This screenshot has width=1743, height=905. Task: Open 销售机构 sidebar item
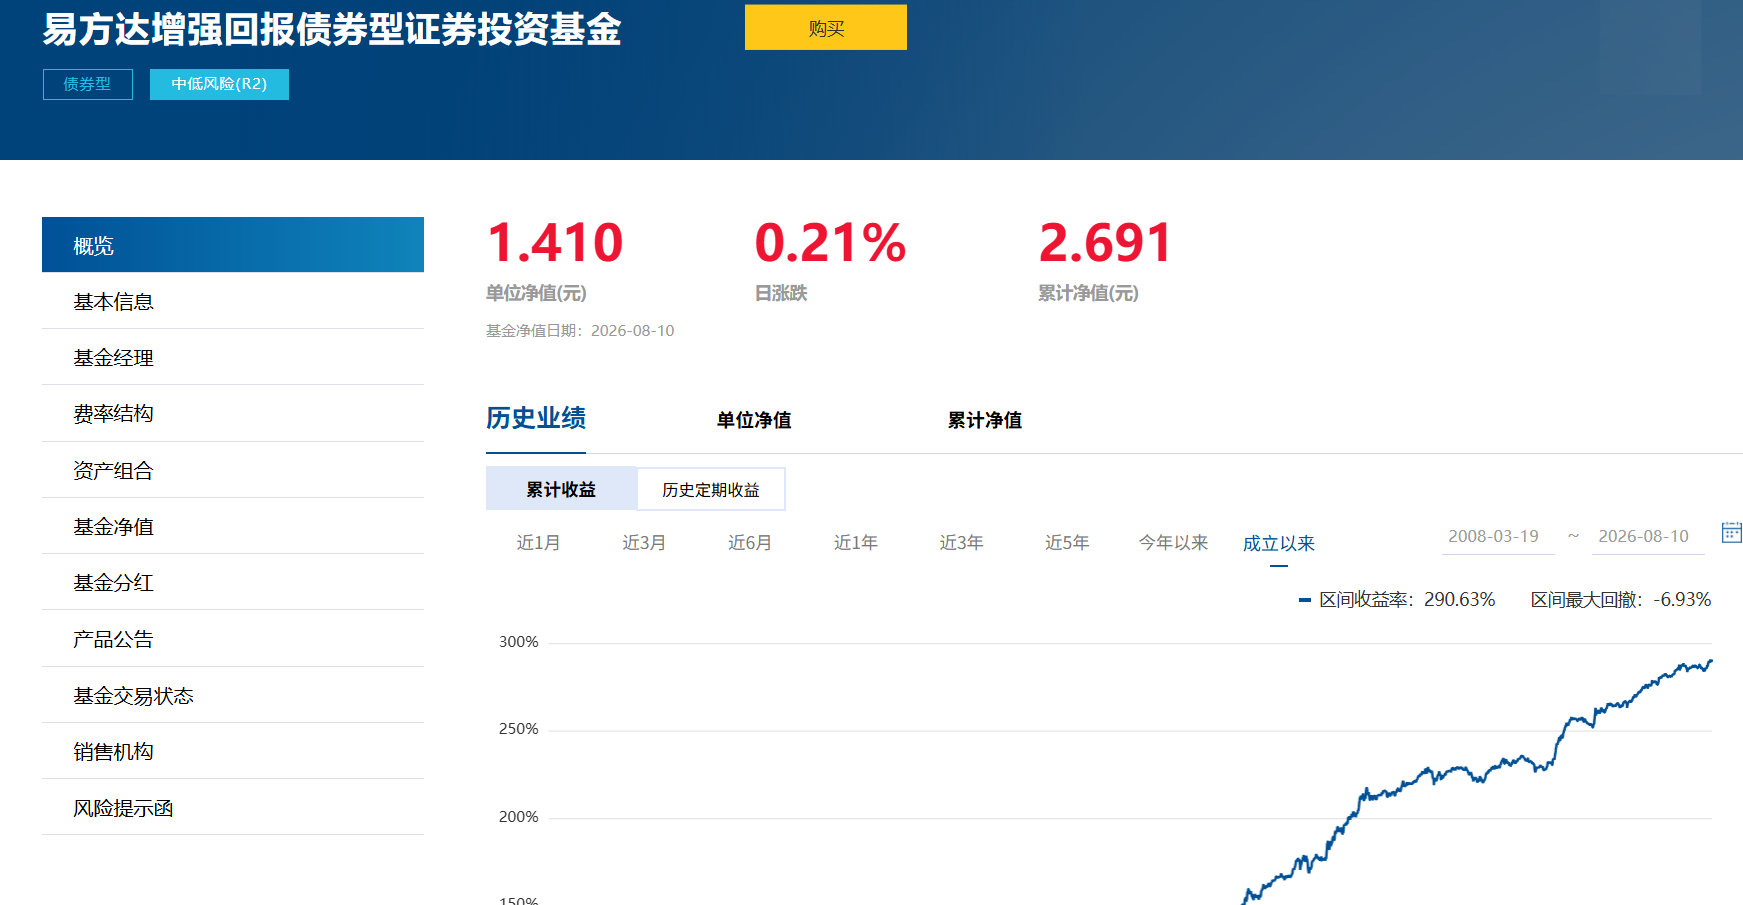click(x=233, y=751)
